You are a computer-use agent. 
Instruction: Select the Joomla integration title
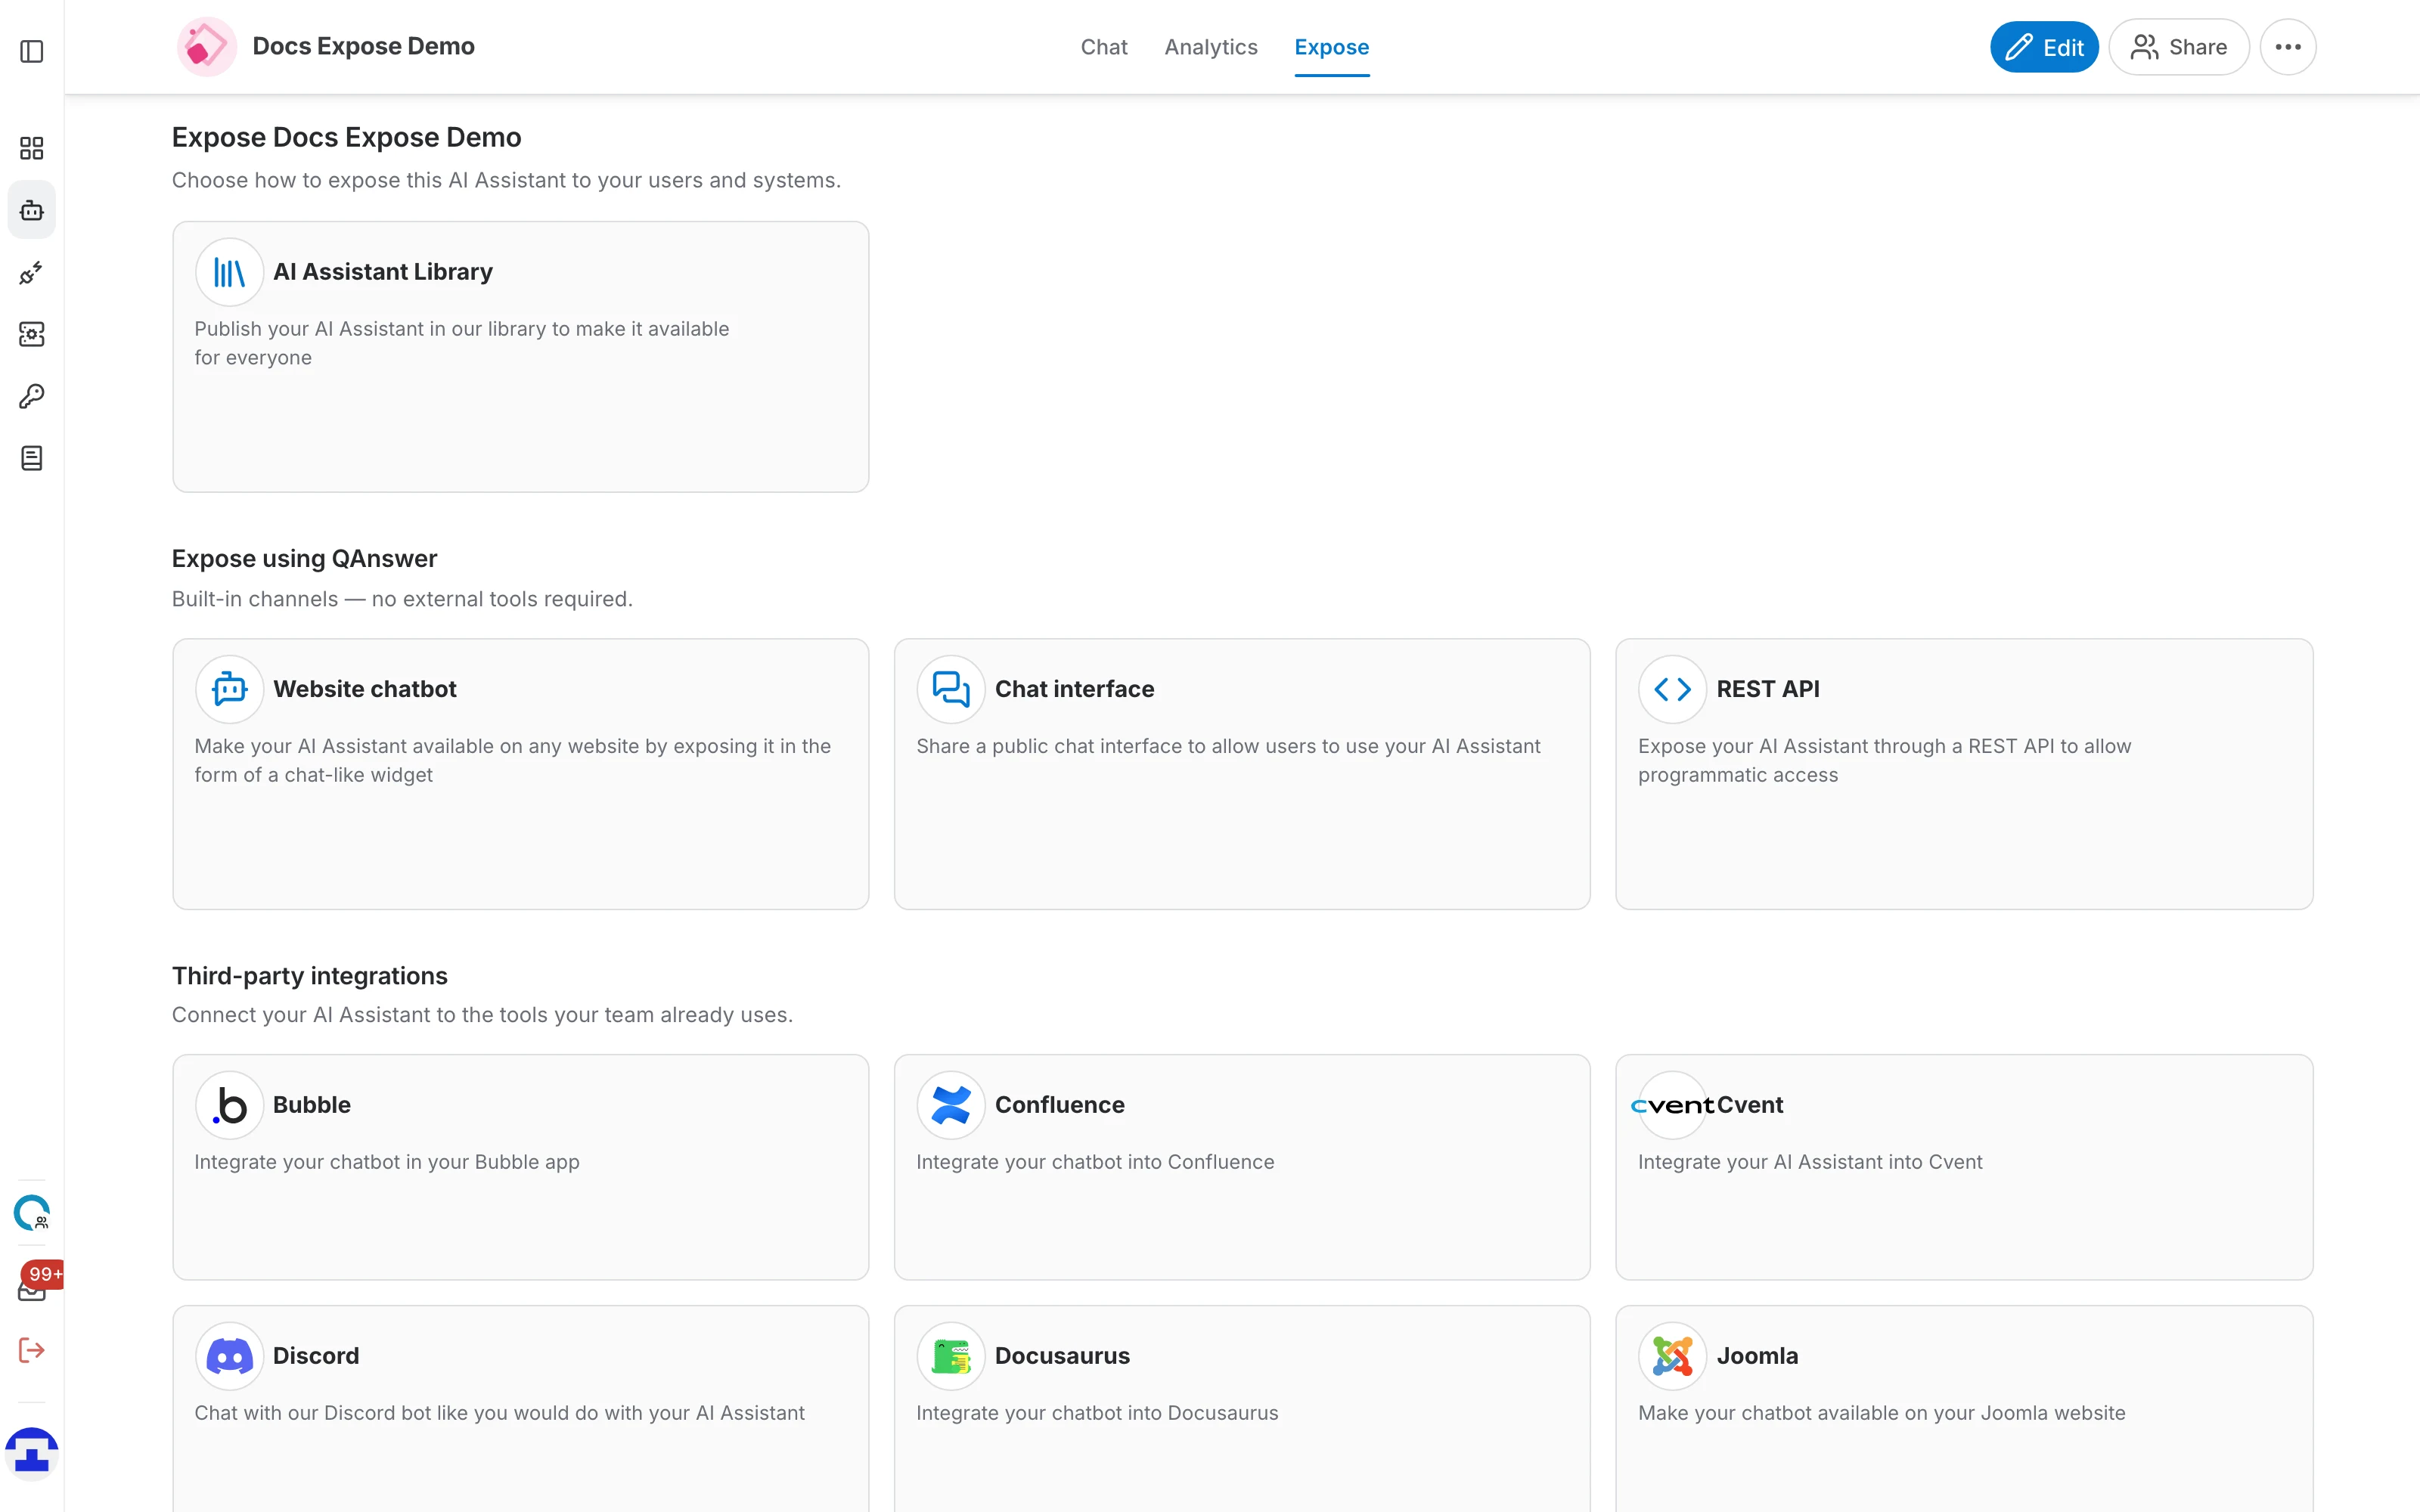click(x=1757, y=1356)
